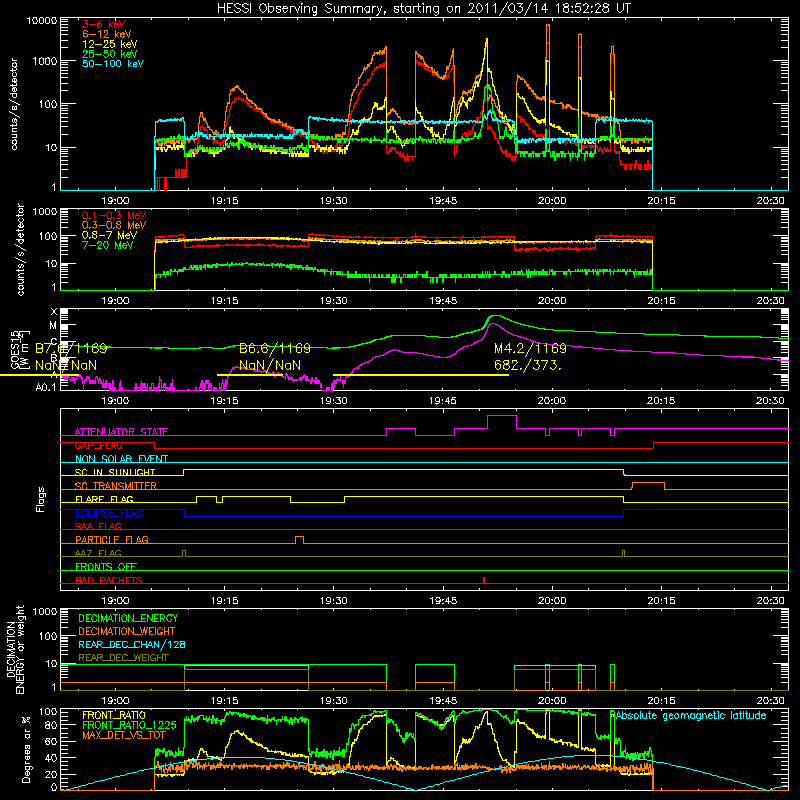Click the 10000 y-axis tick label
This screenshot has width=800, height=800.
pyautogui.click(x=42, y=21)
